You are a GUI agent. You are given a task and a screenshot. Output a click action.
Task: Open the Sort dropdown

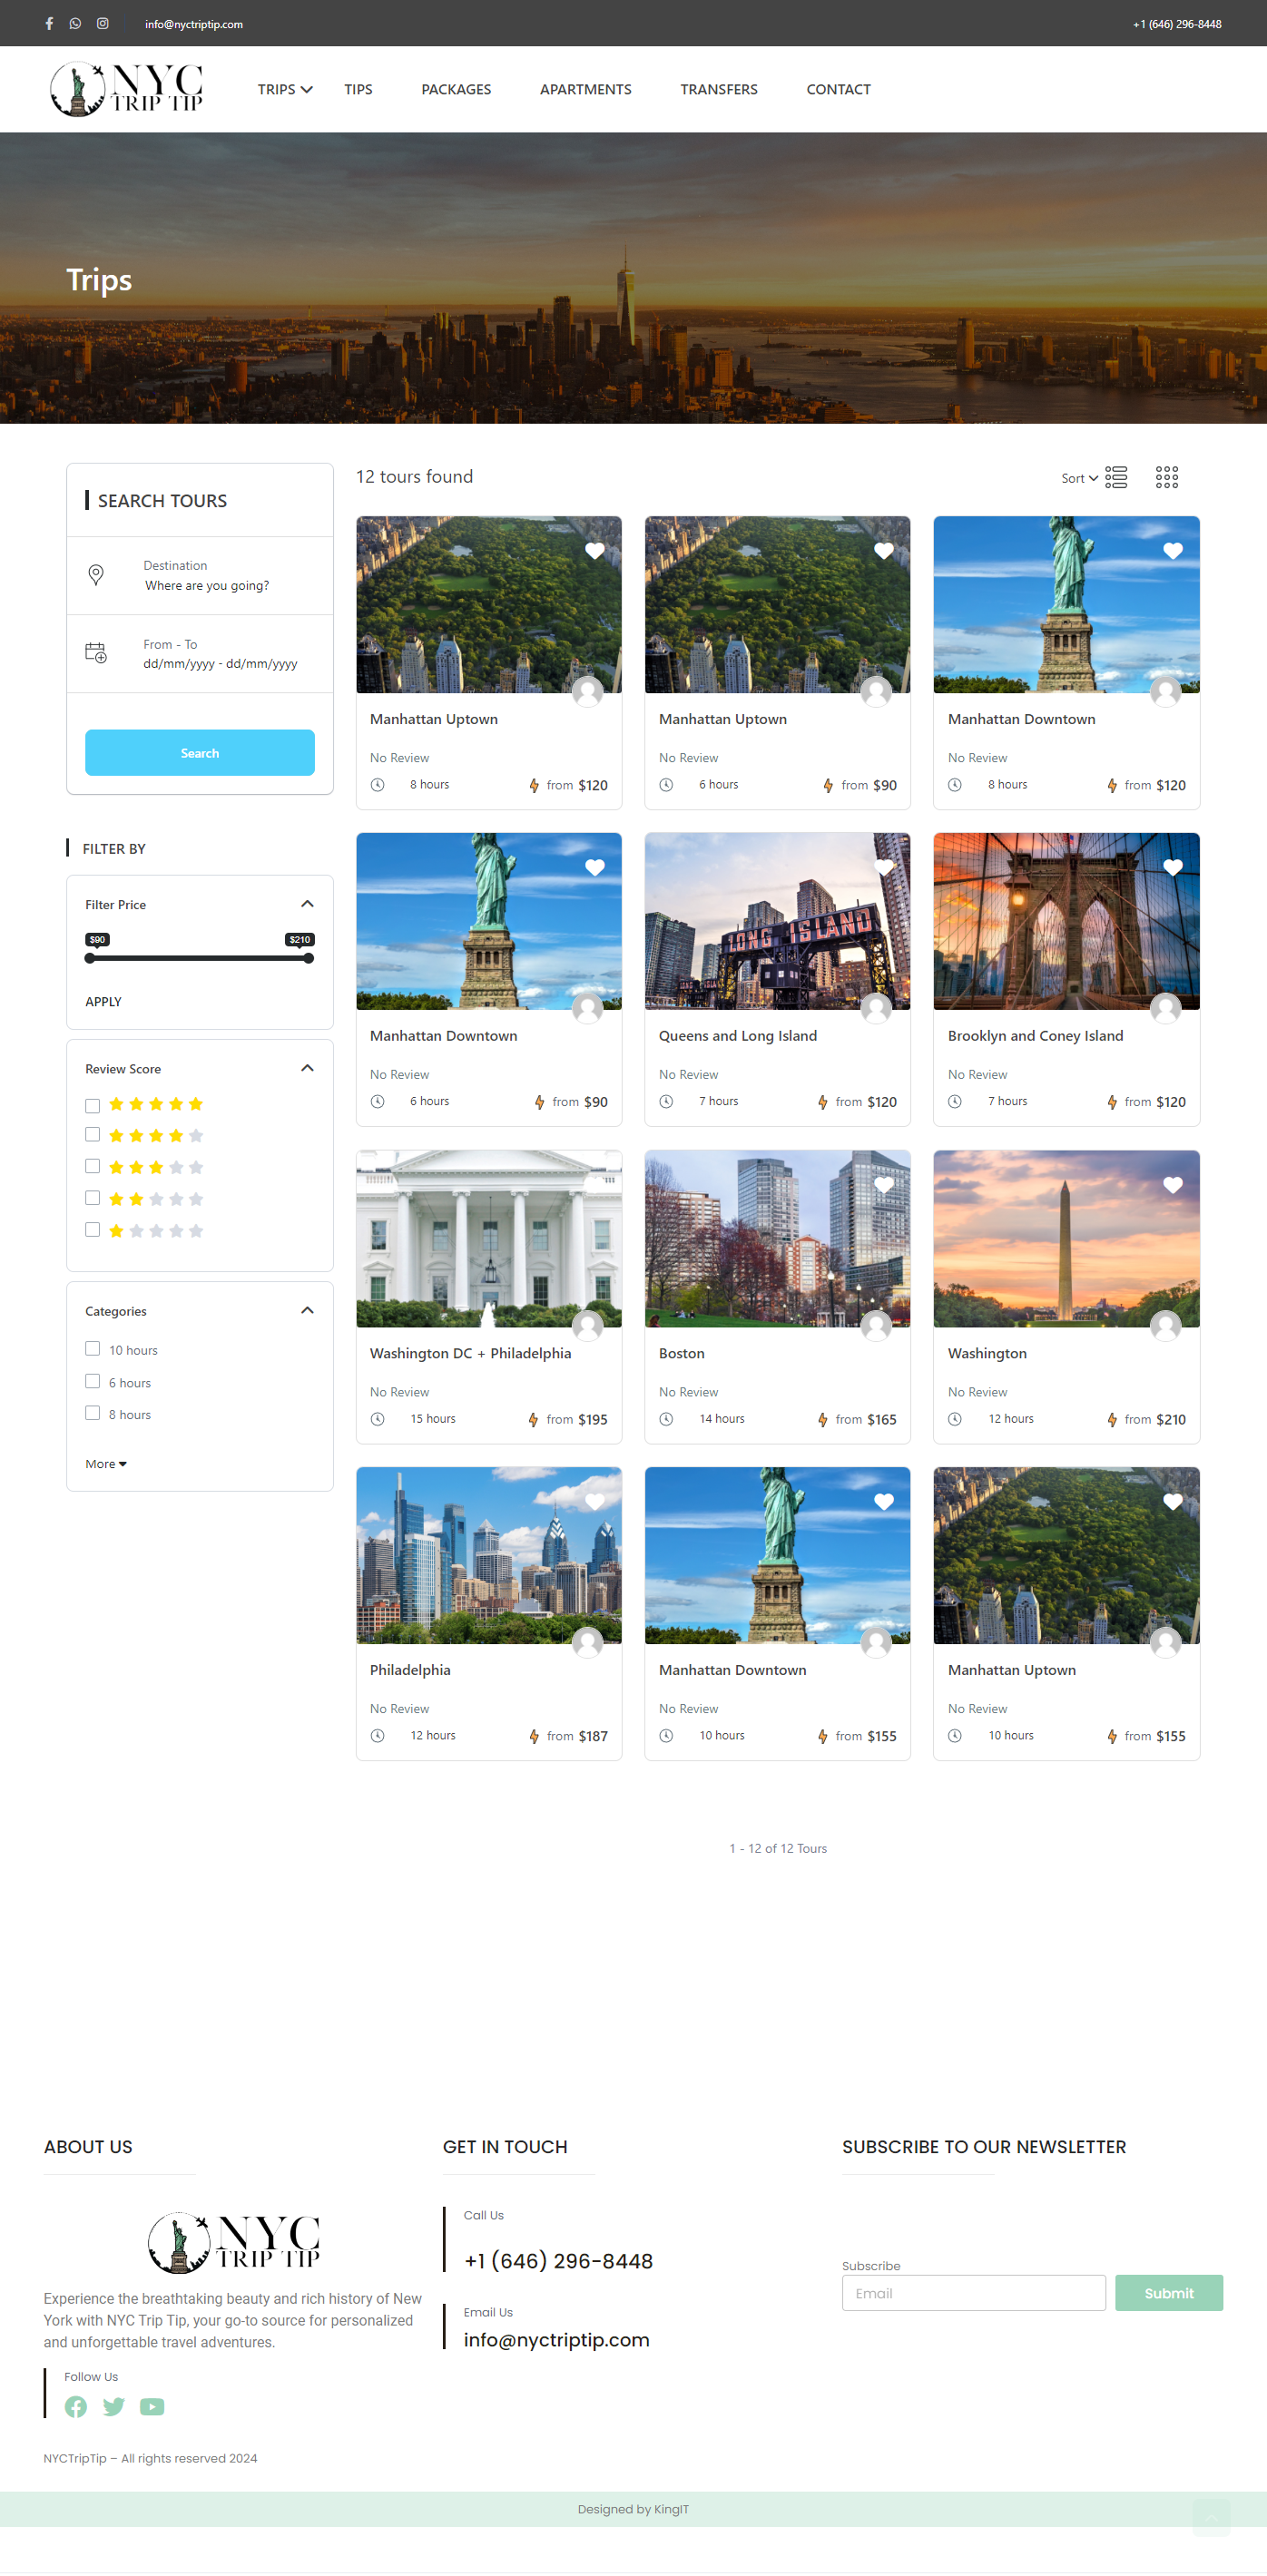1079,478
